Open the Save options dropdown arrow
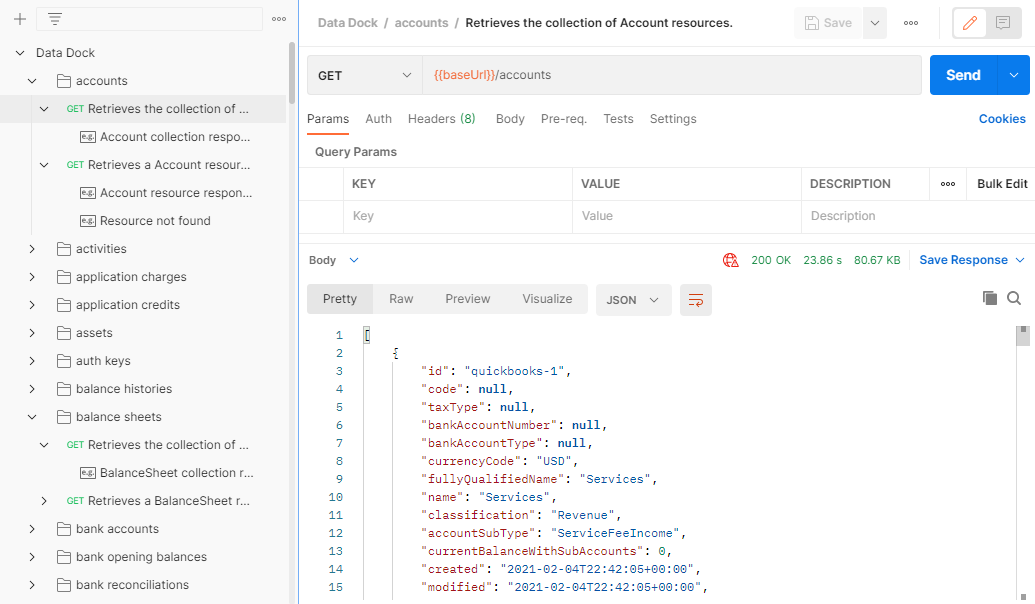 pos(875,23)
